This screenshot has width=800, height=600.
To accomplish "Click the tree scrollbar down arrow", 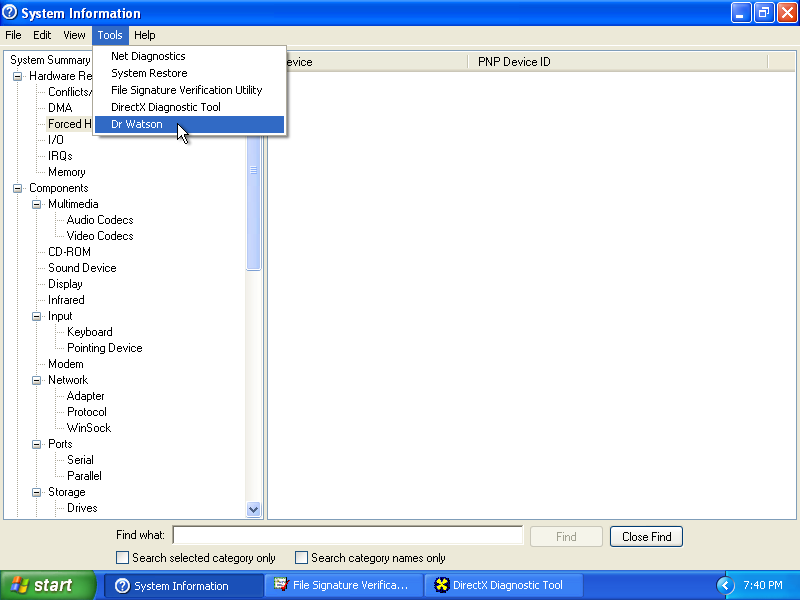I will [x=253, y=509].
